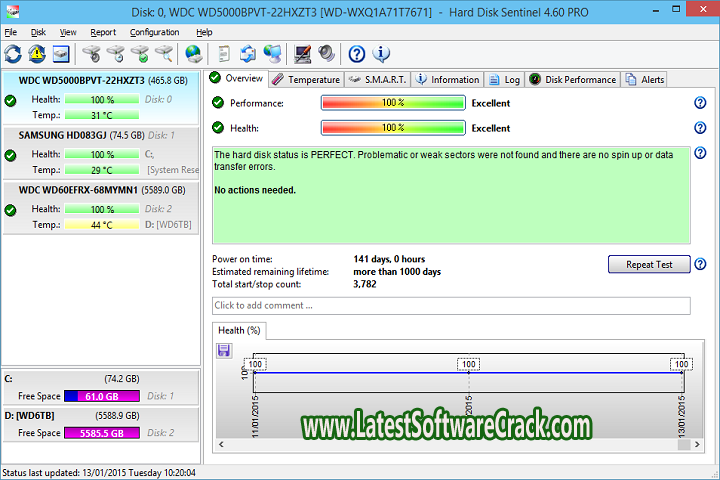Image resolution: width=720 pixels, height=480 pixels.
Task: Click the yellow warning alert toolbar icon
Action: click(x=37, y=54)
